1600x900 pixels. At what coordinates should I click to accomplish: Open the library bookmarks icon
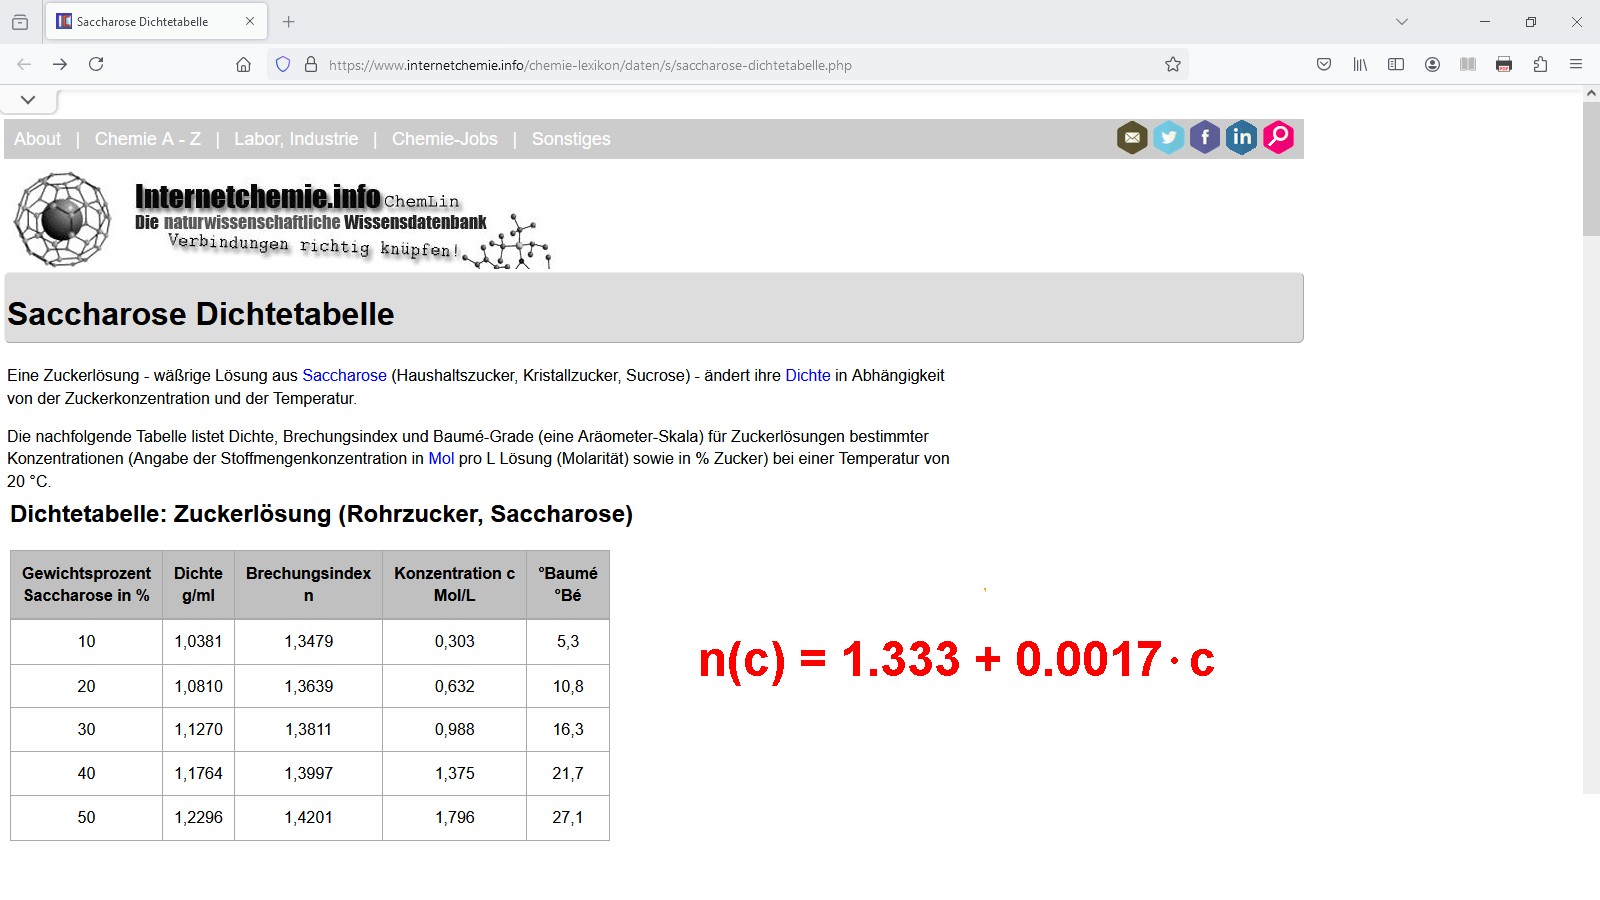(x=1360, y=64)
